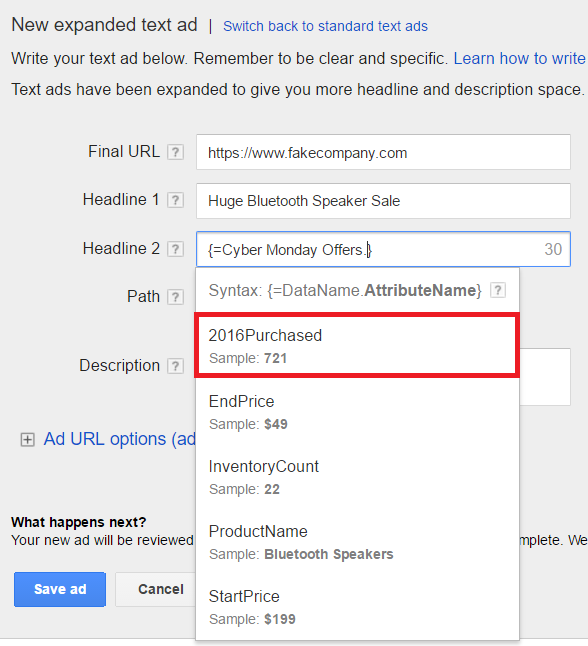Select ProductName attribute suggestion
Viewport: 588px width, 646px height.
pos(357,542)
